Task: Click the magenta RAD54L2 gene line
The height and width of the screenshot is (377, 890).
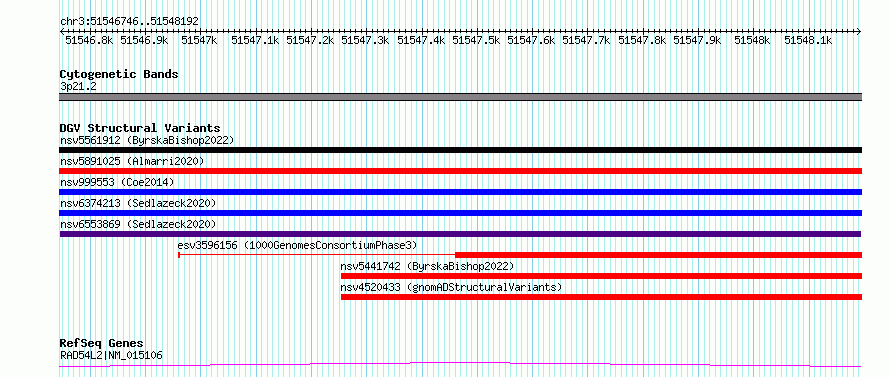Action: tap(460, 365)
